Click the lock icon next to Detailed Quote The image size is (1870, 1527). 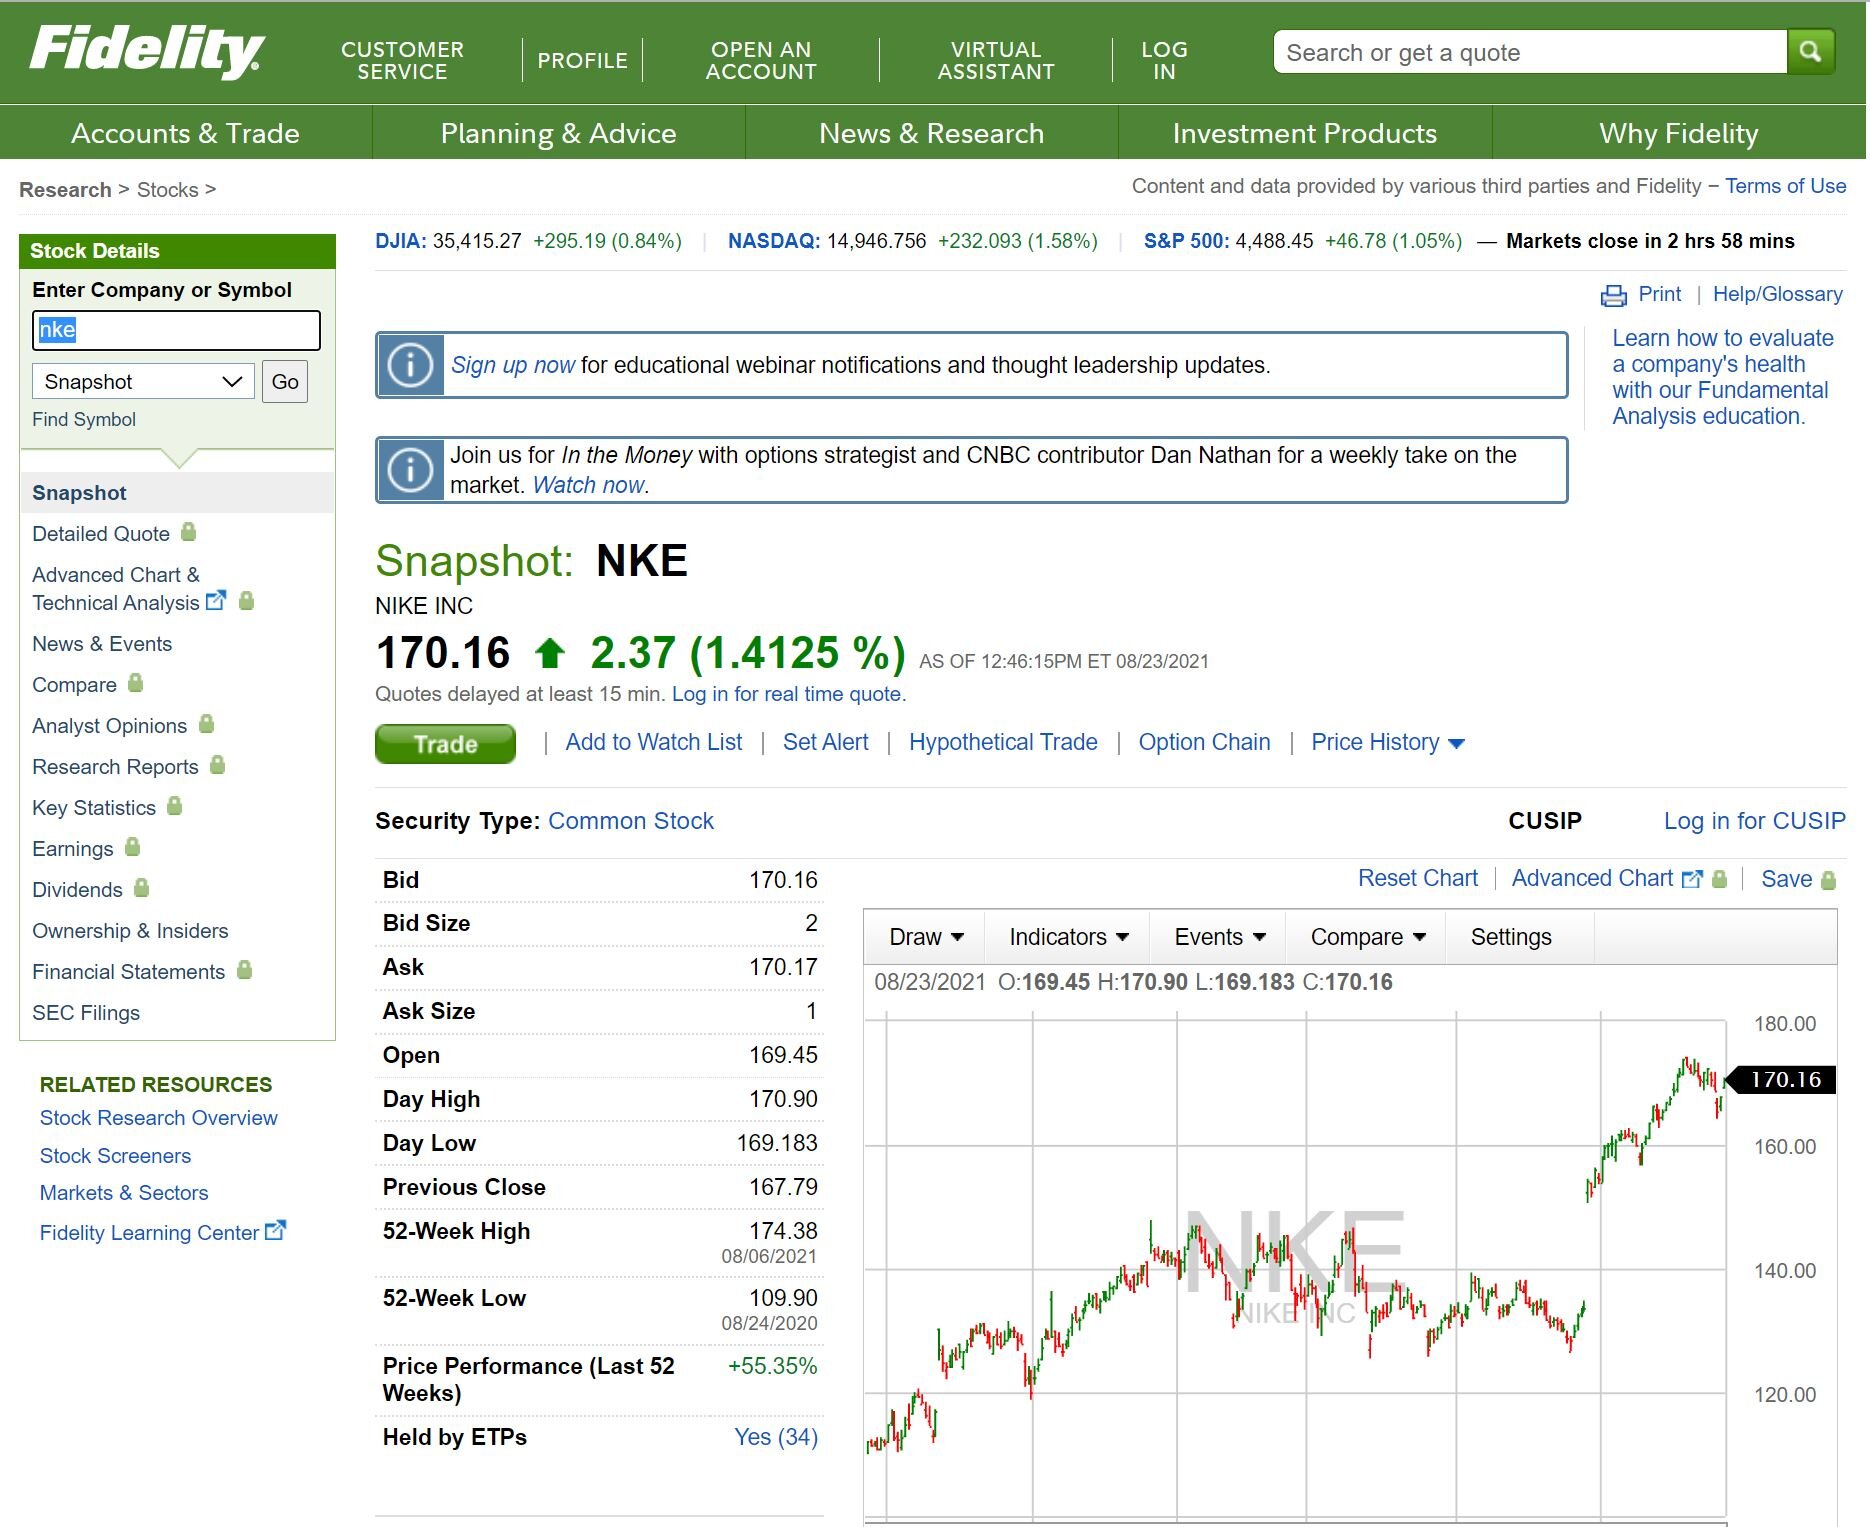(x=188, y=532)
